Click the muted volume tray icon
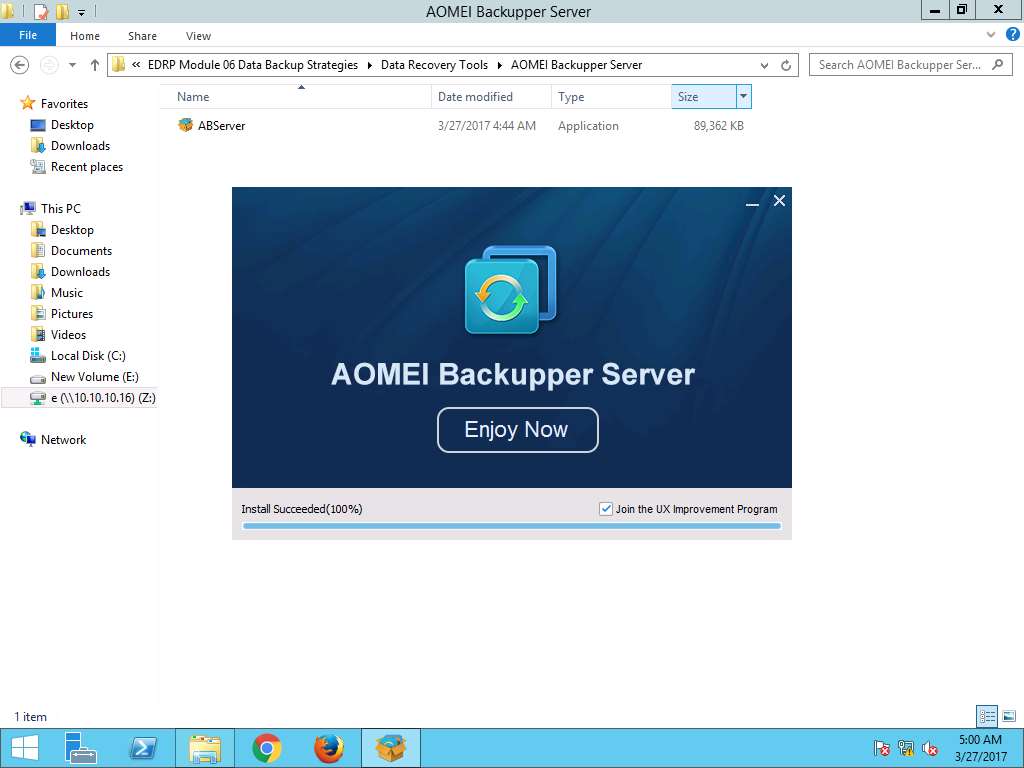1024x768 pixels. click(x=929, y=748)
